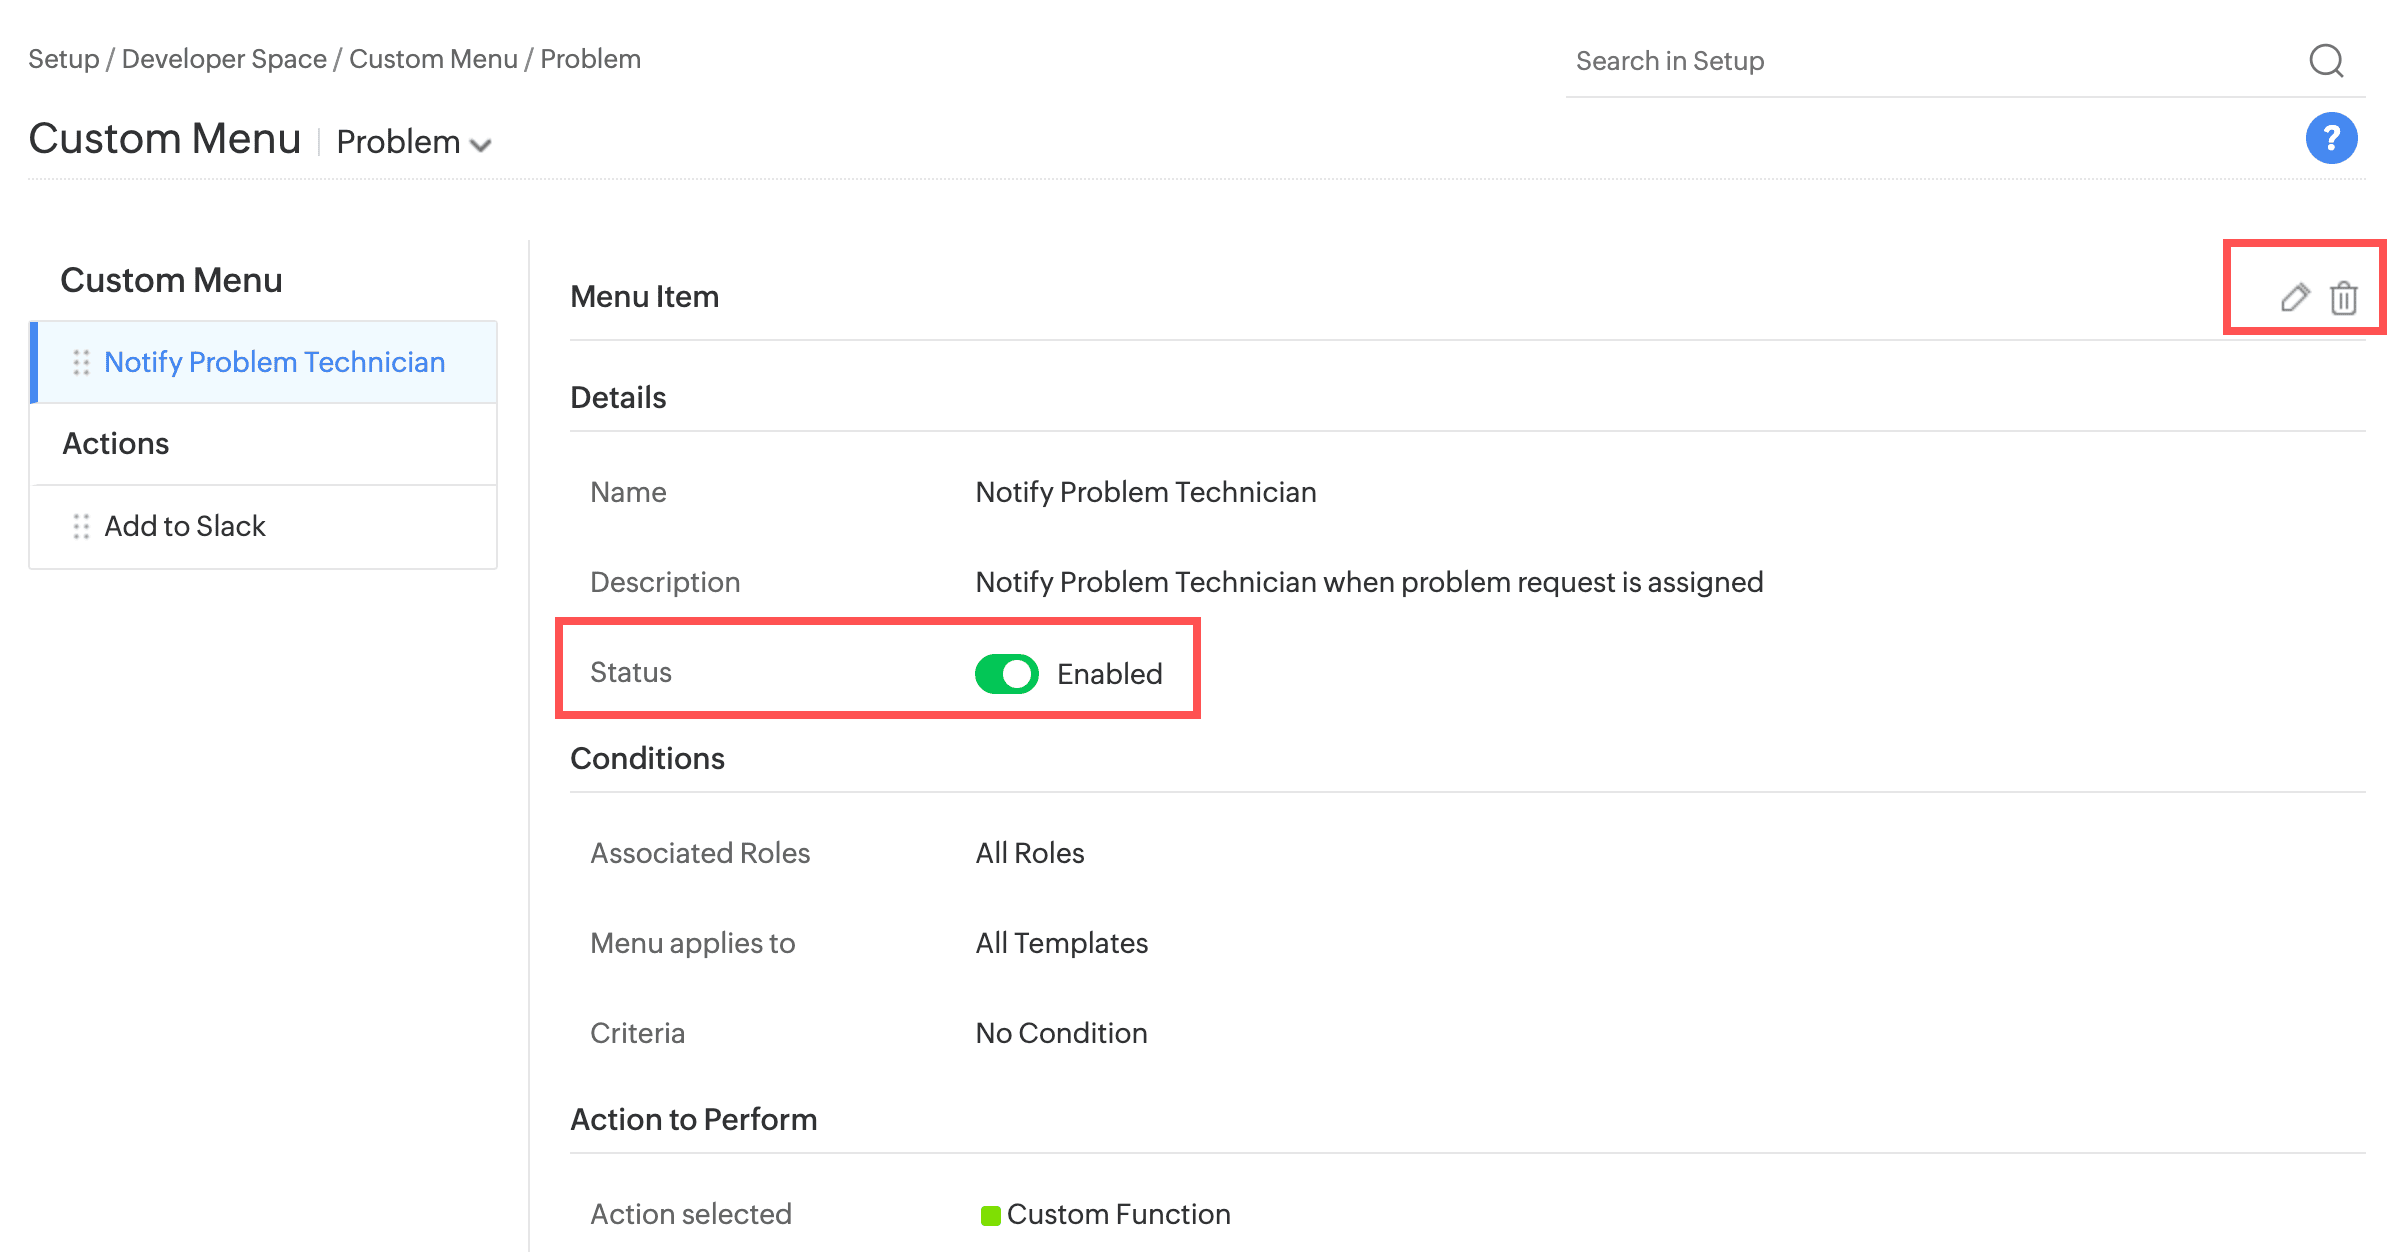Open the Problem module selector next to Custom Menu
Image resolution: width=2390 pixels, height=1252 pixels.
point(398,142)
